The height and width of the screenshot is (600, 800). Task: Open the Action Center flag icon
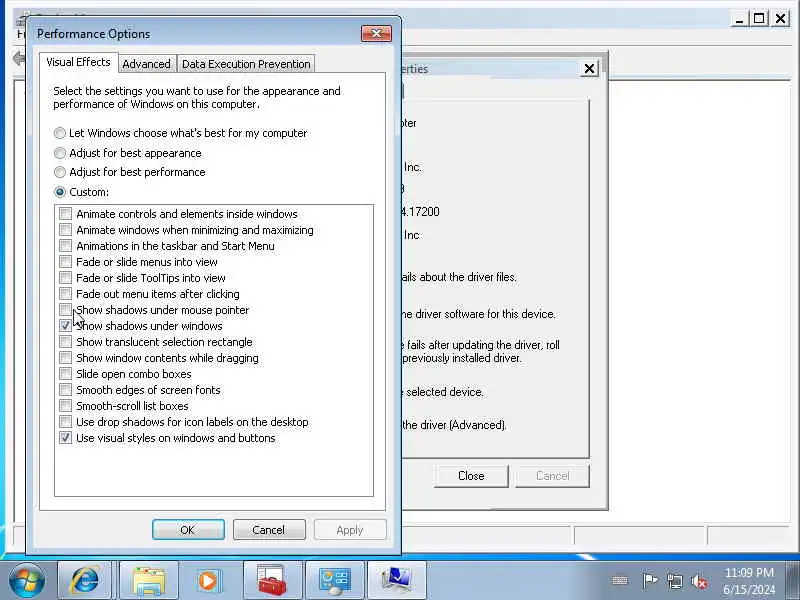[649, 581]
